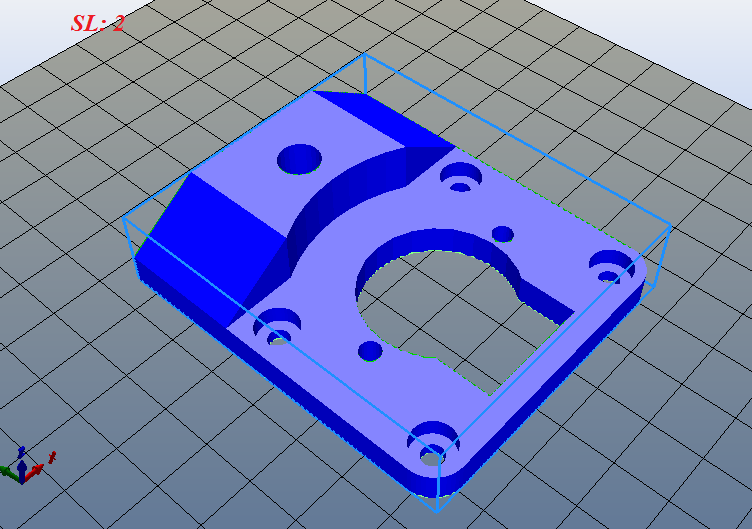752x529 pixels.
Task: Click the small hole right of the circular cutout
Action: tap(503, 234)
